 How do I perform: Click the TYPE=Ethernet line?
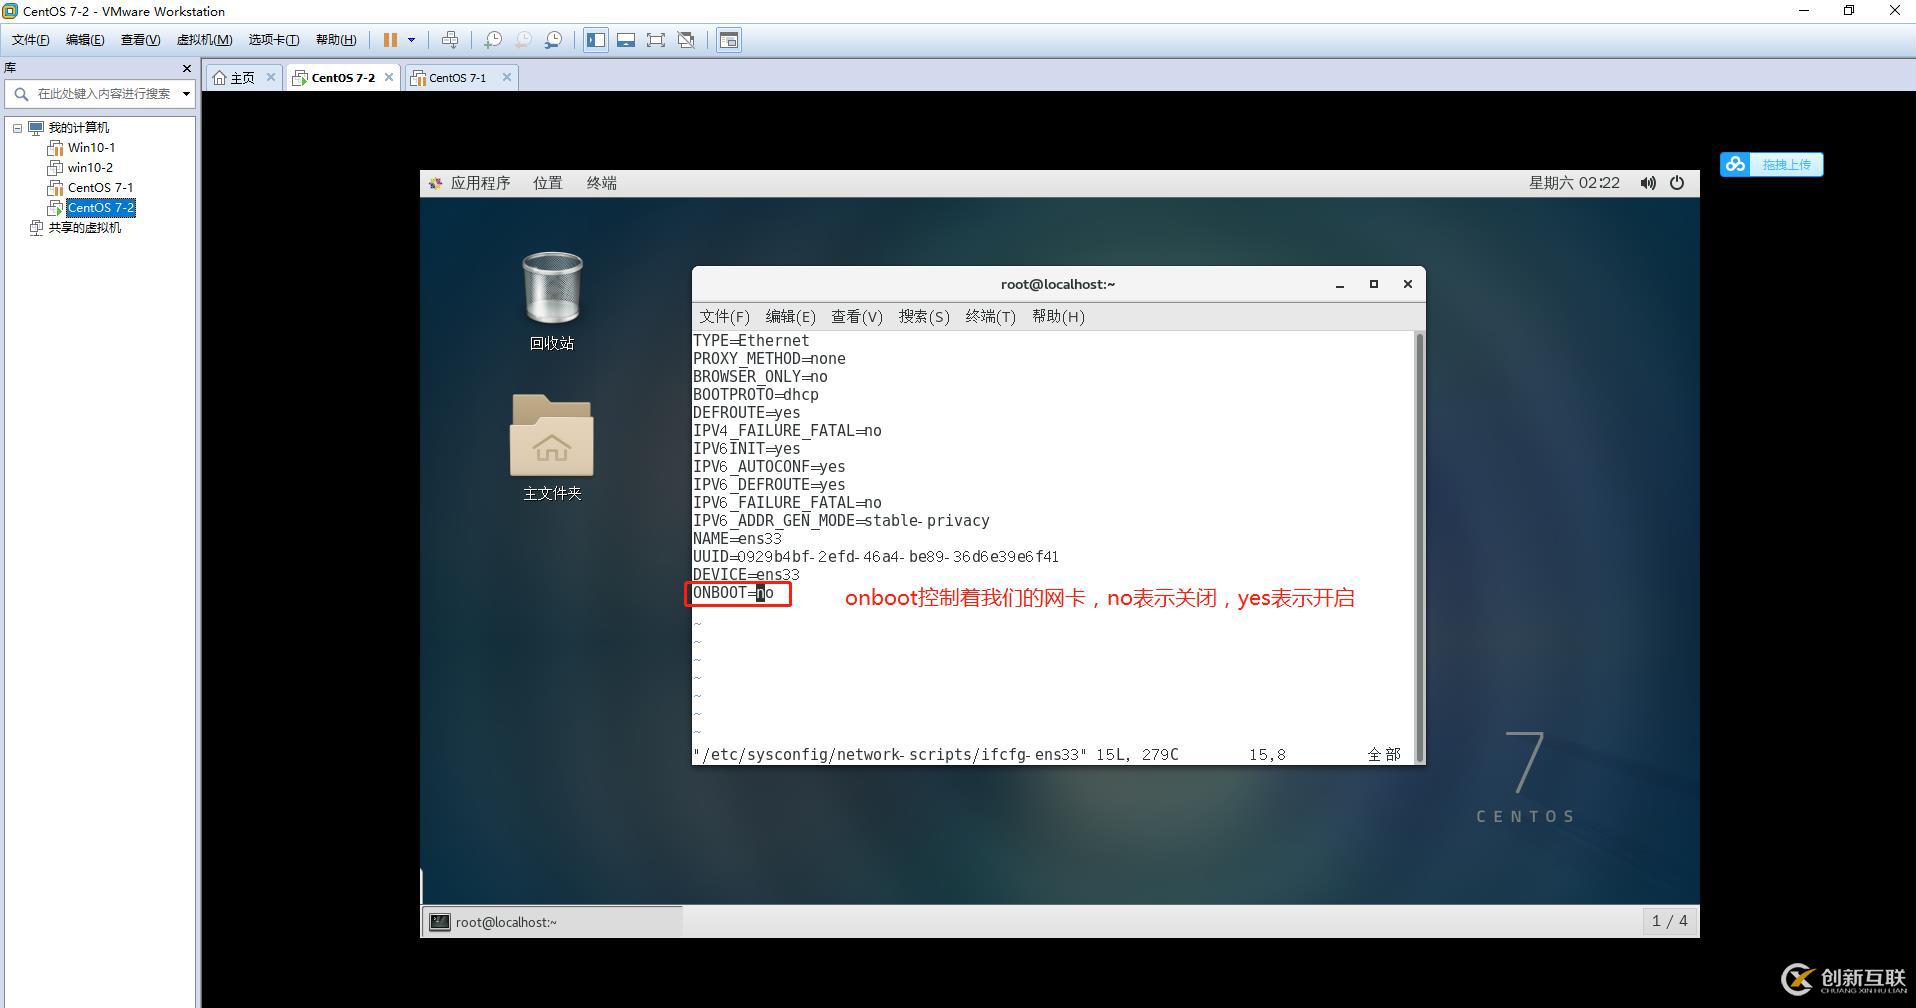tap(751, 341)
